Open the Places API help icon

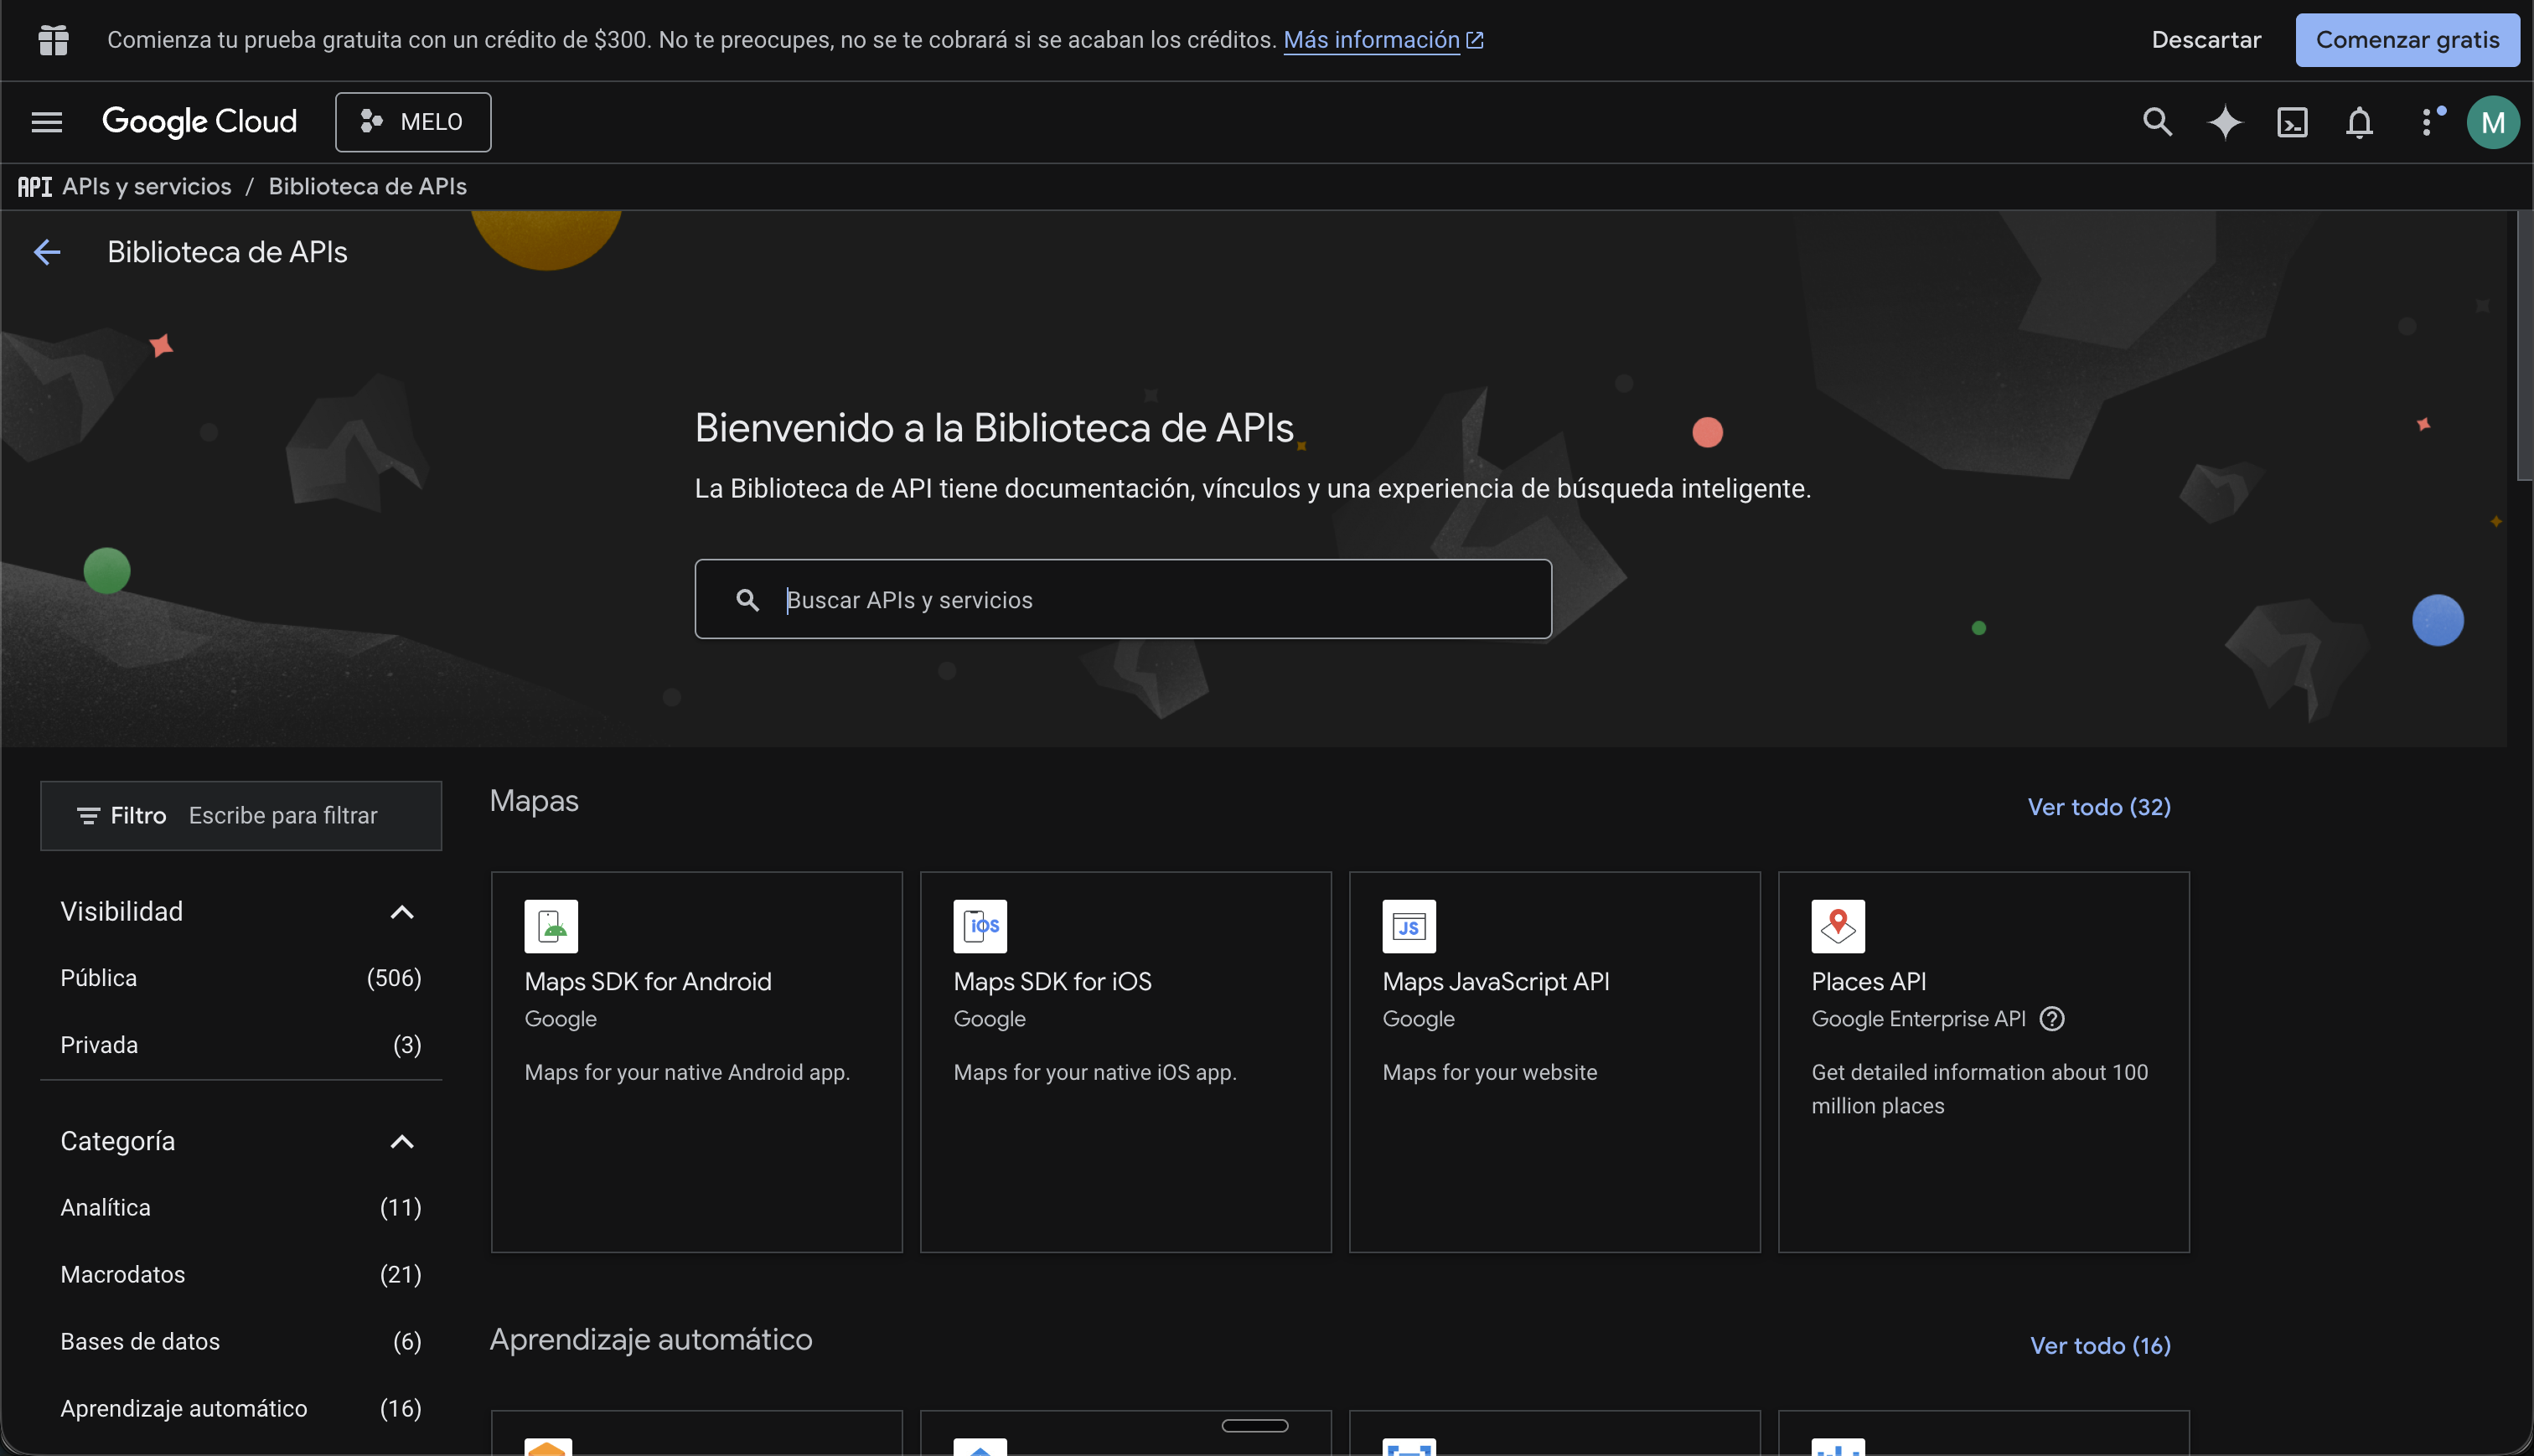[x=2053, y=1018]
